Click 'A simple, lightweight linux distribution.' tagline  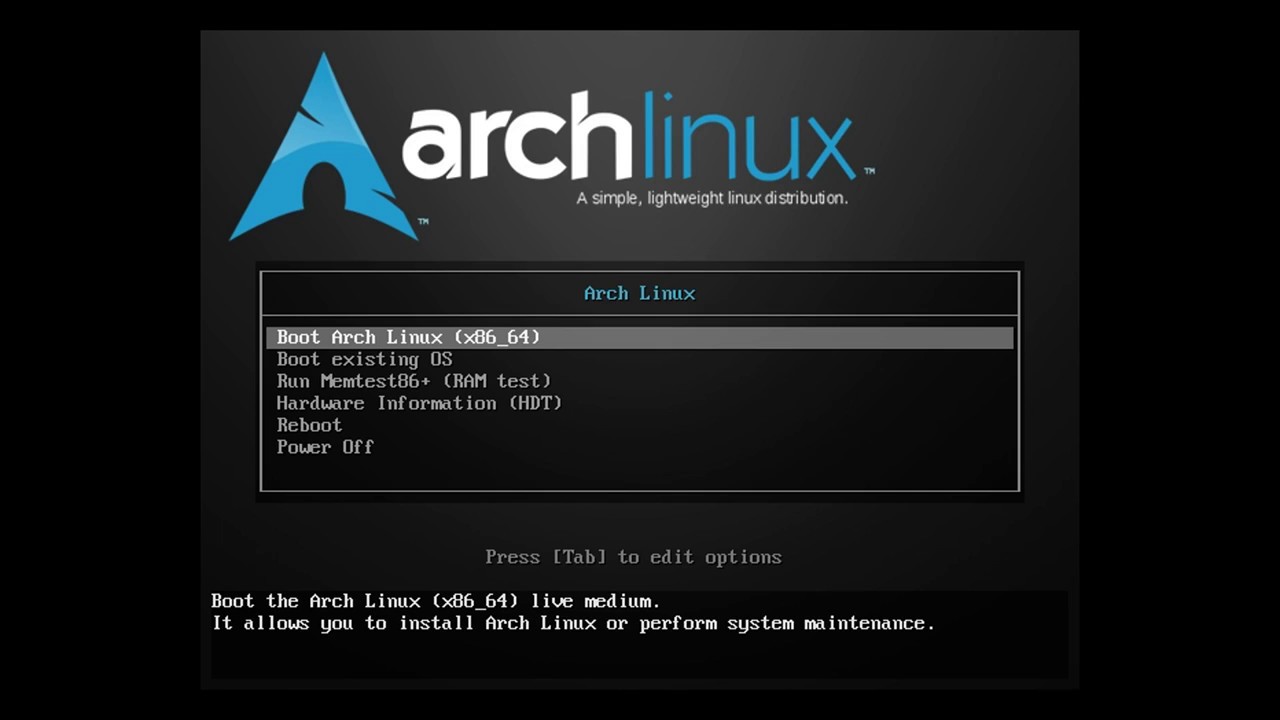(712, 198)
